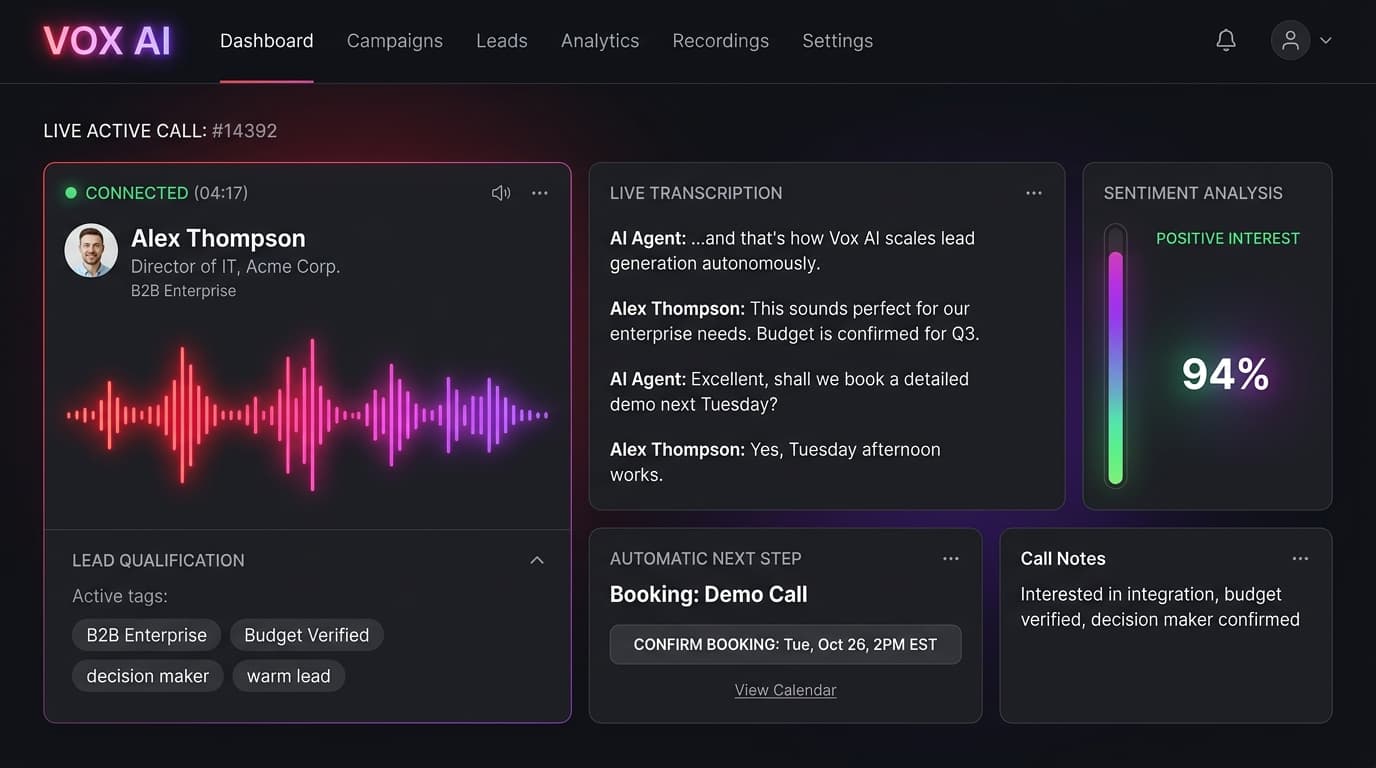
Task: Open the notifications bell
Action: coord(1226,40)
